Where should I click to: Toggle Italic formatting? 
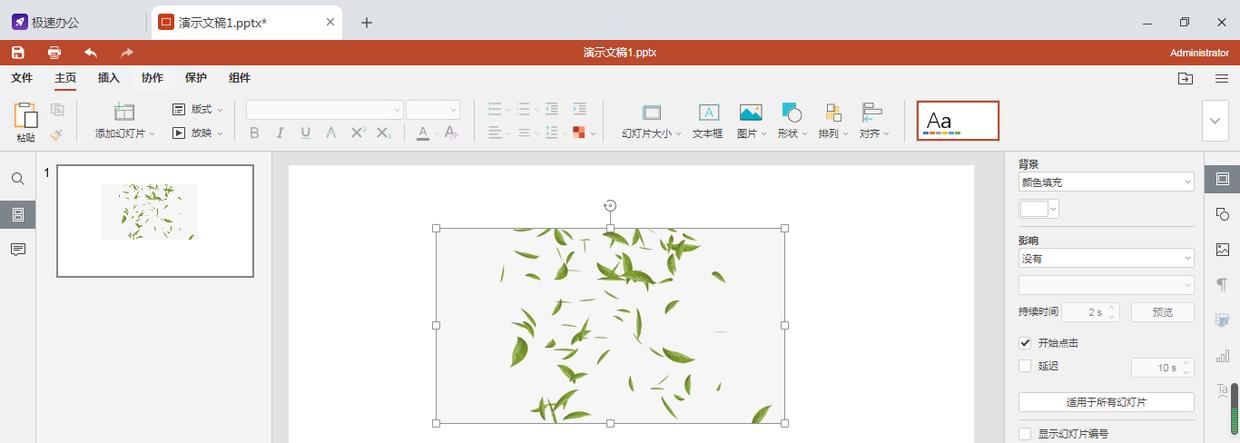[280, 133]
